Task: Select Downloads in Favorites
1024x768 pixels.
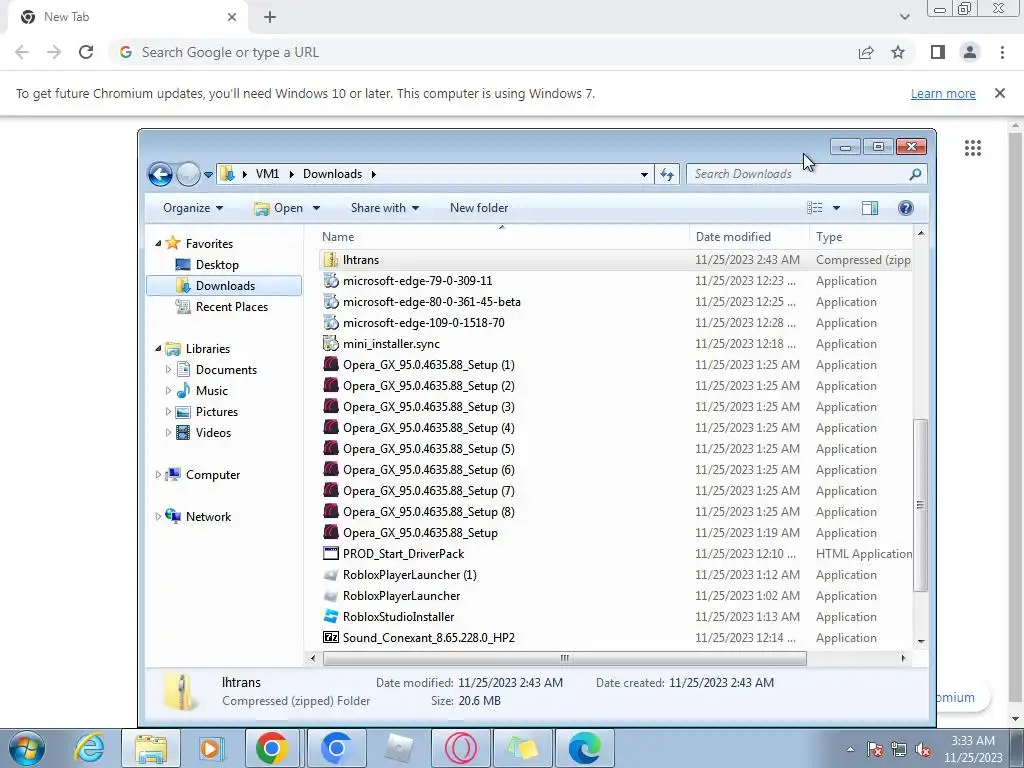Action: [225, 285]
